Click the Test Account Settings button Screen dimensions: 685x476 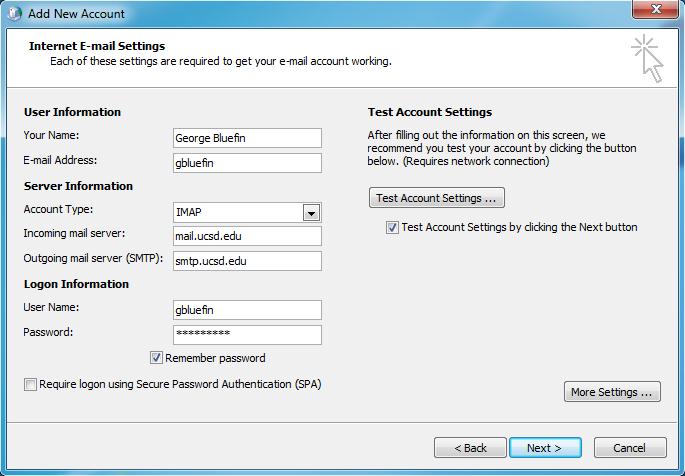click(x=436, y=198)
